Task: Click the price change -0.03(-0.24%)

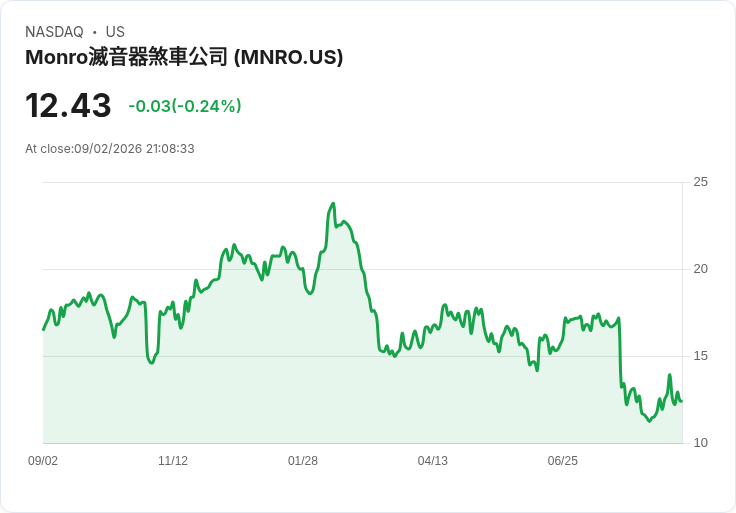Action: (x=185, y=106)
